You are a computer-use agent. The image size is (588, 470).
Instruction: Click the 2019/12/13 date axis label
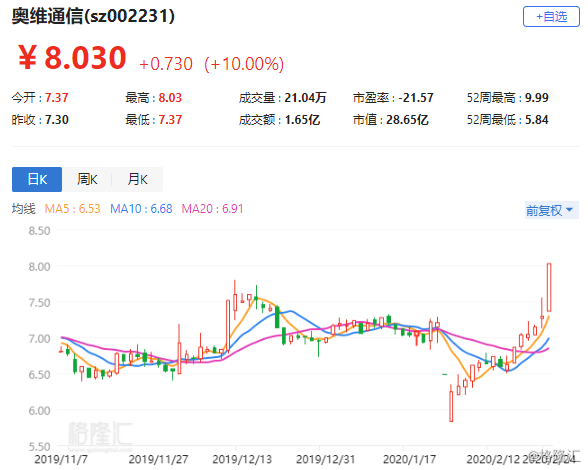point(242,459)
